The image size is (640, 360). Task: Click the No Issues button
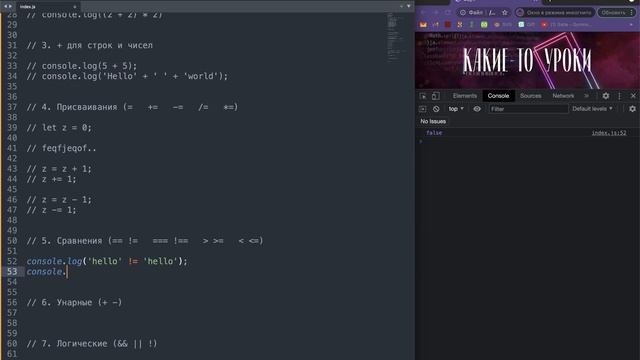(x=433, y=121)
